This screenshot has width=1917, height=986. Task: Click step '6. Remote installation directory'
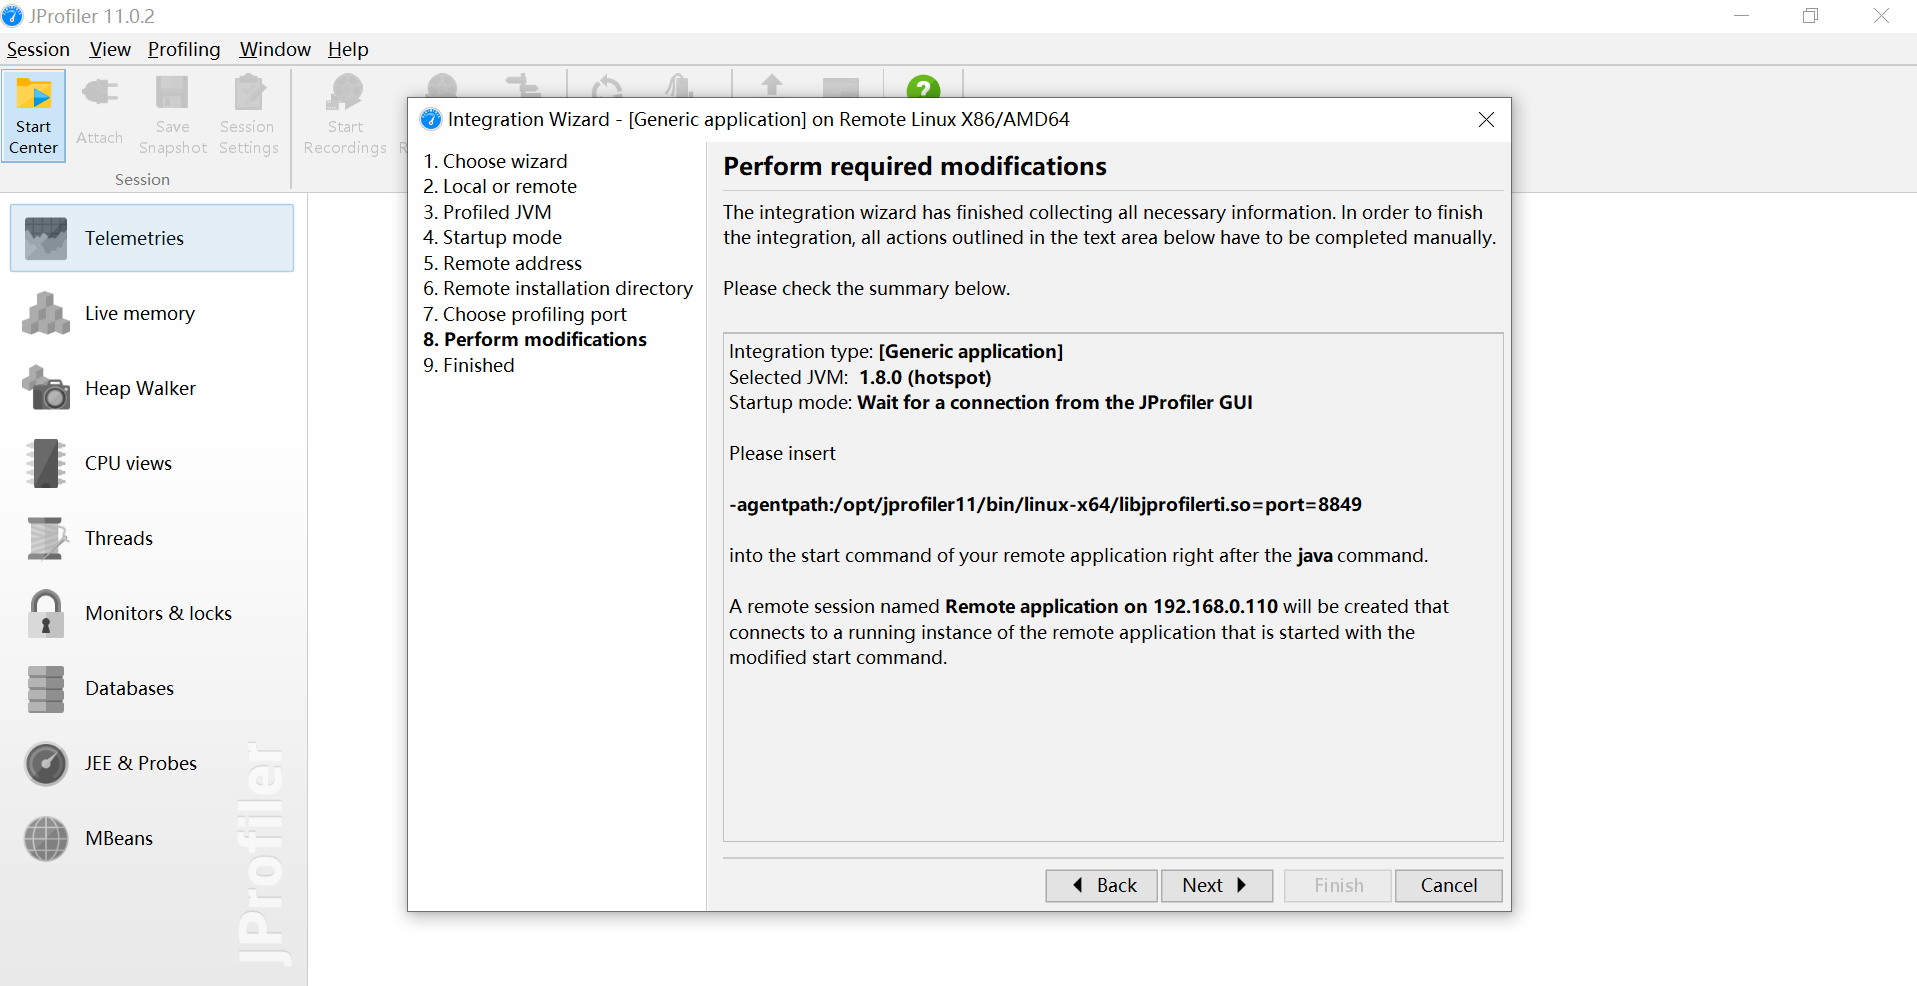click(558, 288)
